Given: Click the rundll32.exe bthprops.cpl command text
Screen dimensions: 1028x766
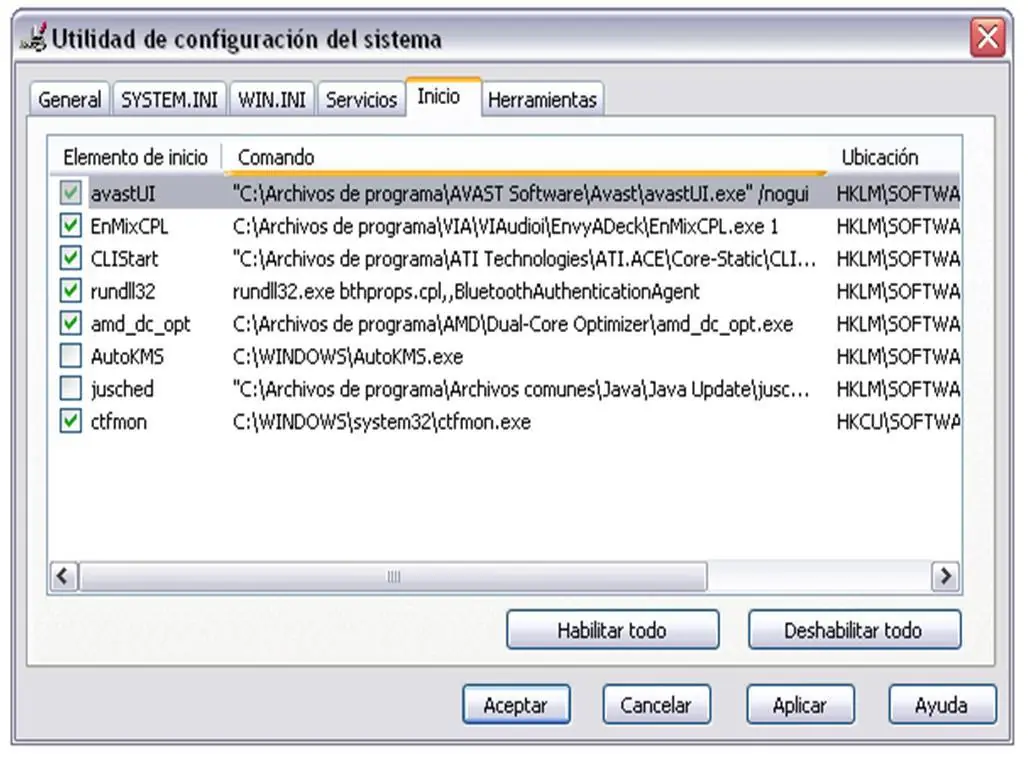Looking at the screenshot, I should pos(466,291).
